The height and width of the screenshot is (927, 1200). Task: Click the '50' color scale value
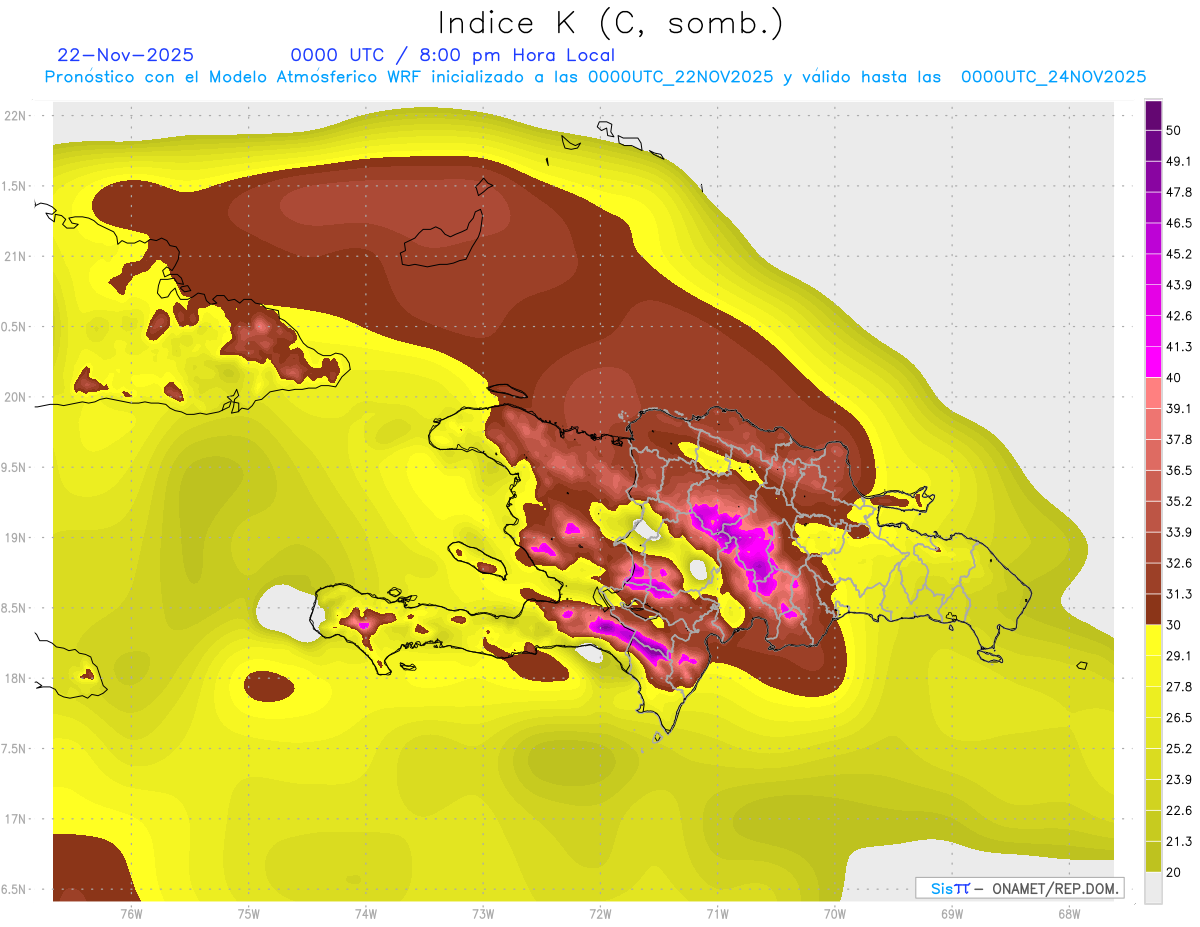pyautogui.click(x=1174, y=130)
